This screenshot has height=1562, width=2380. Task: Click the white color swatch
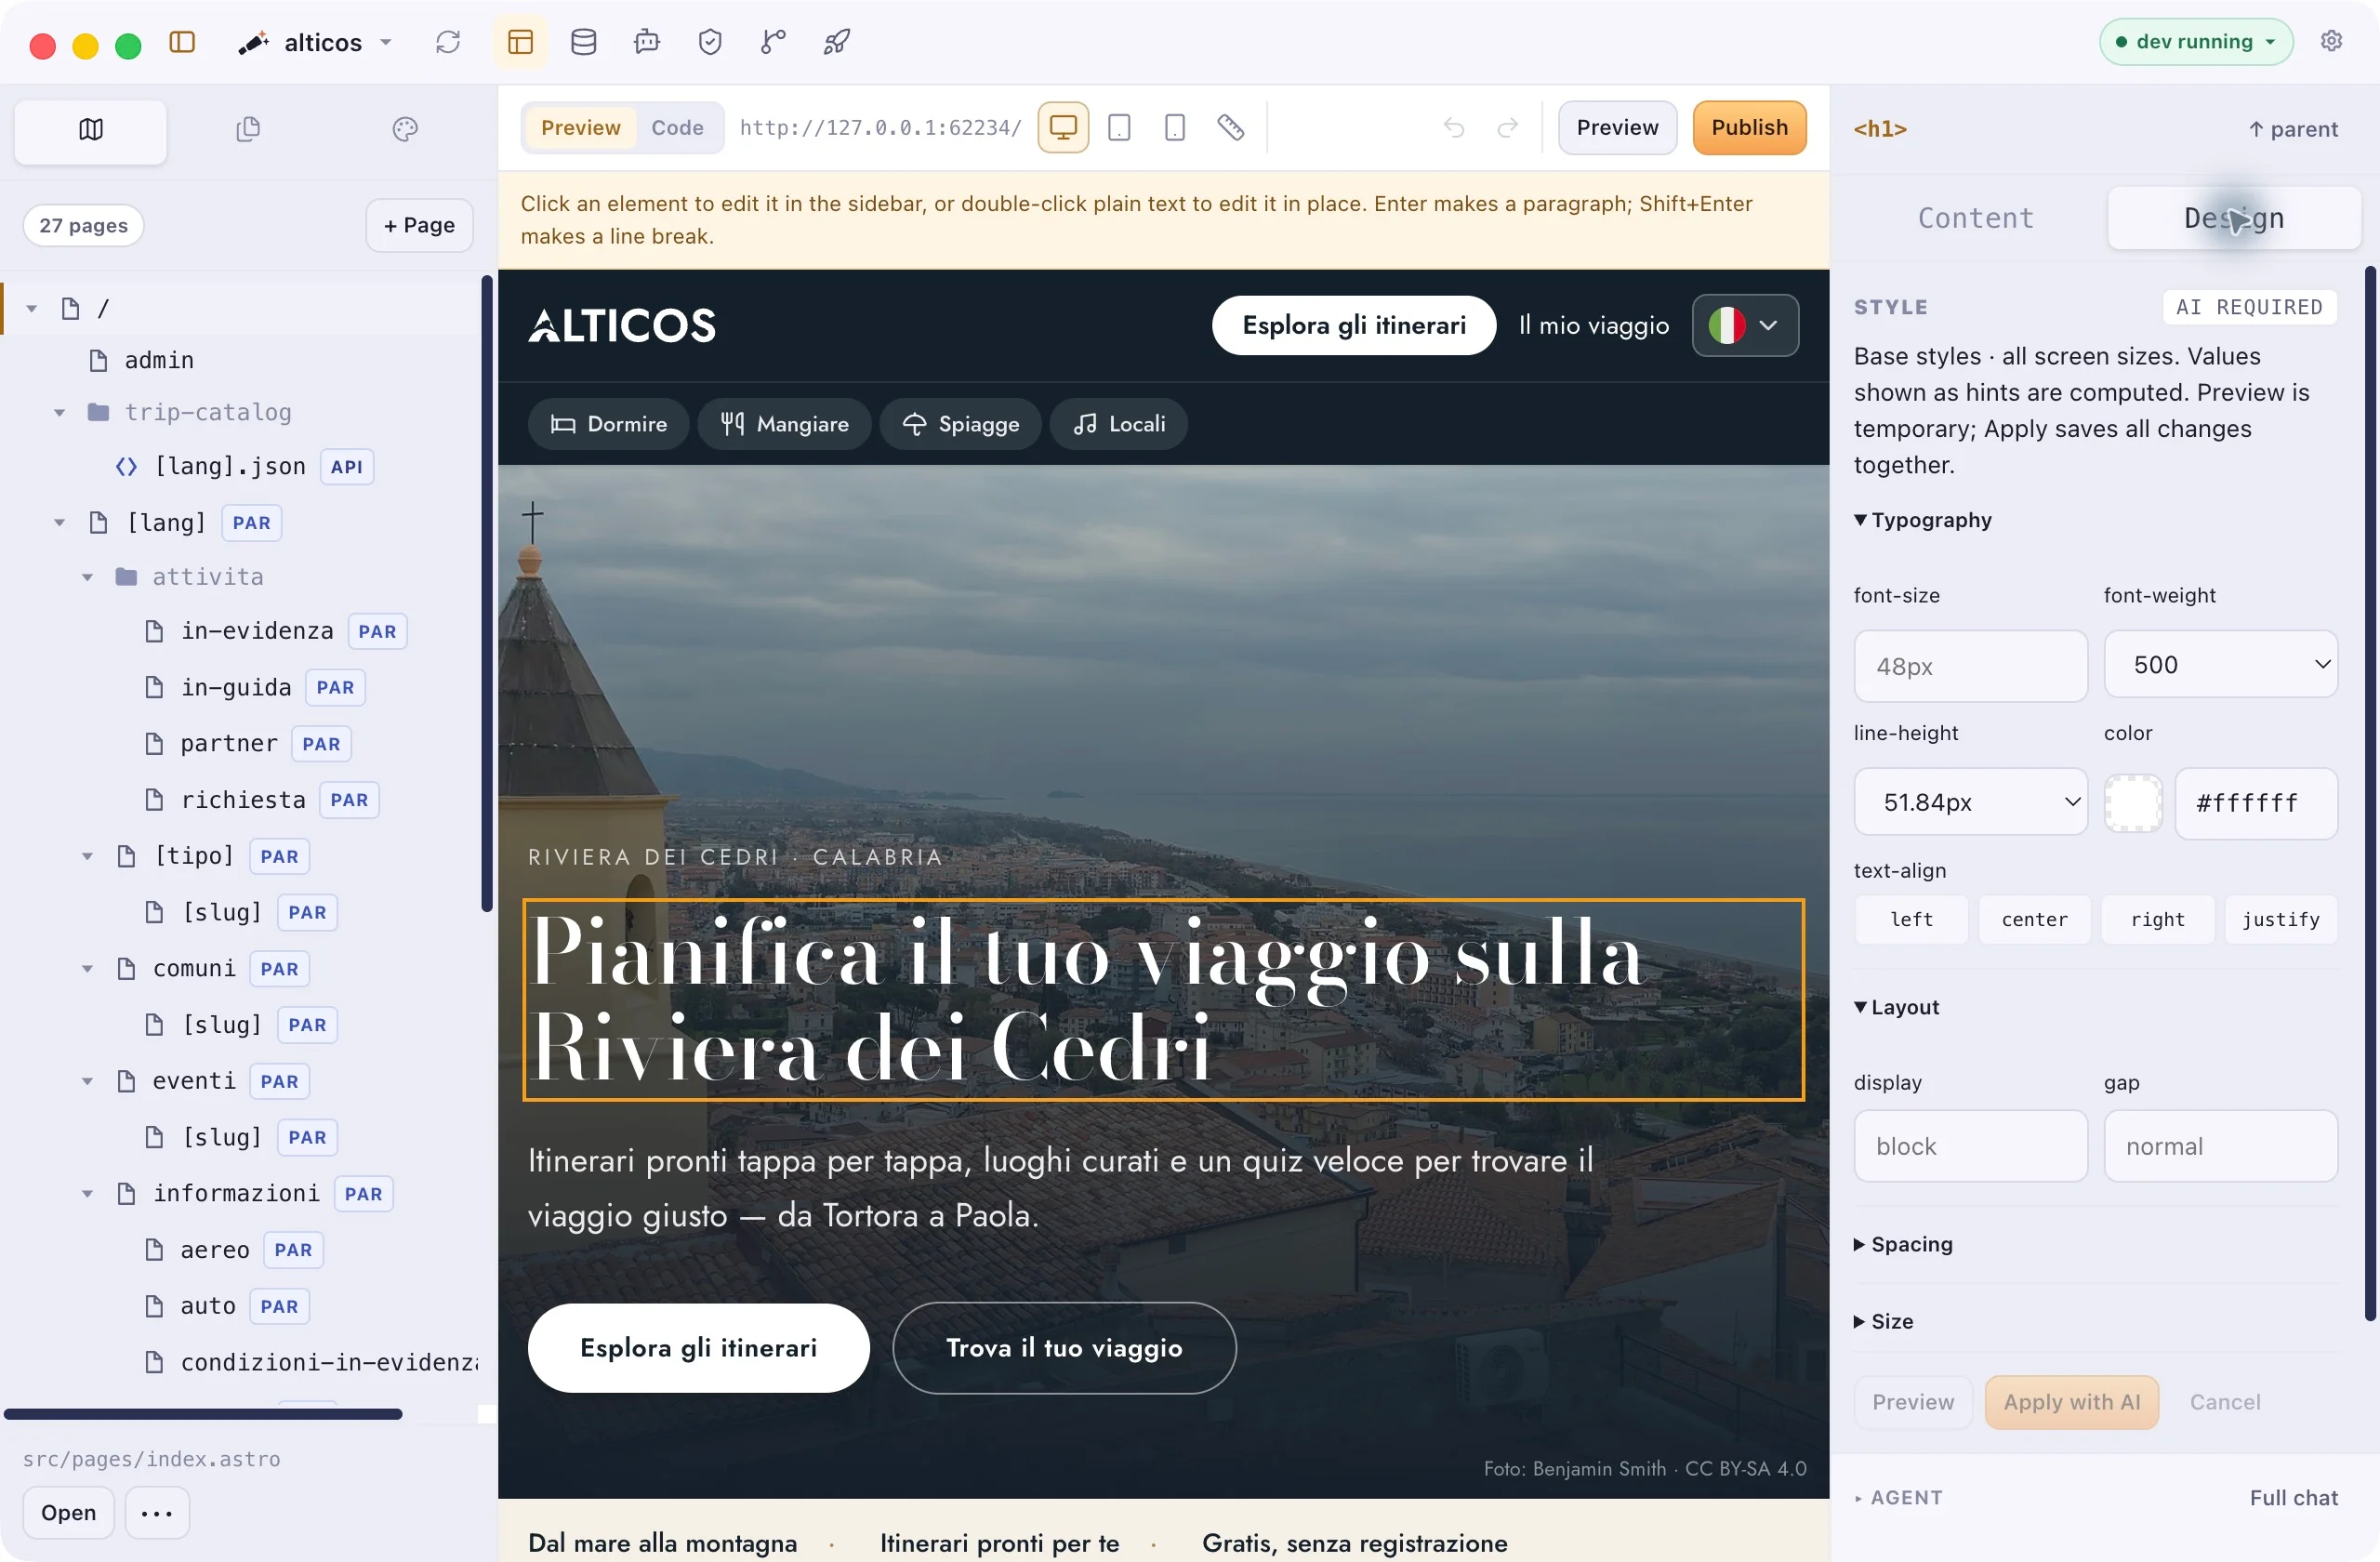2133,802
